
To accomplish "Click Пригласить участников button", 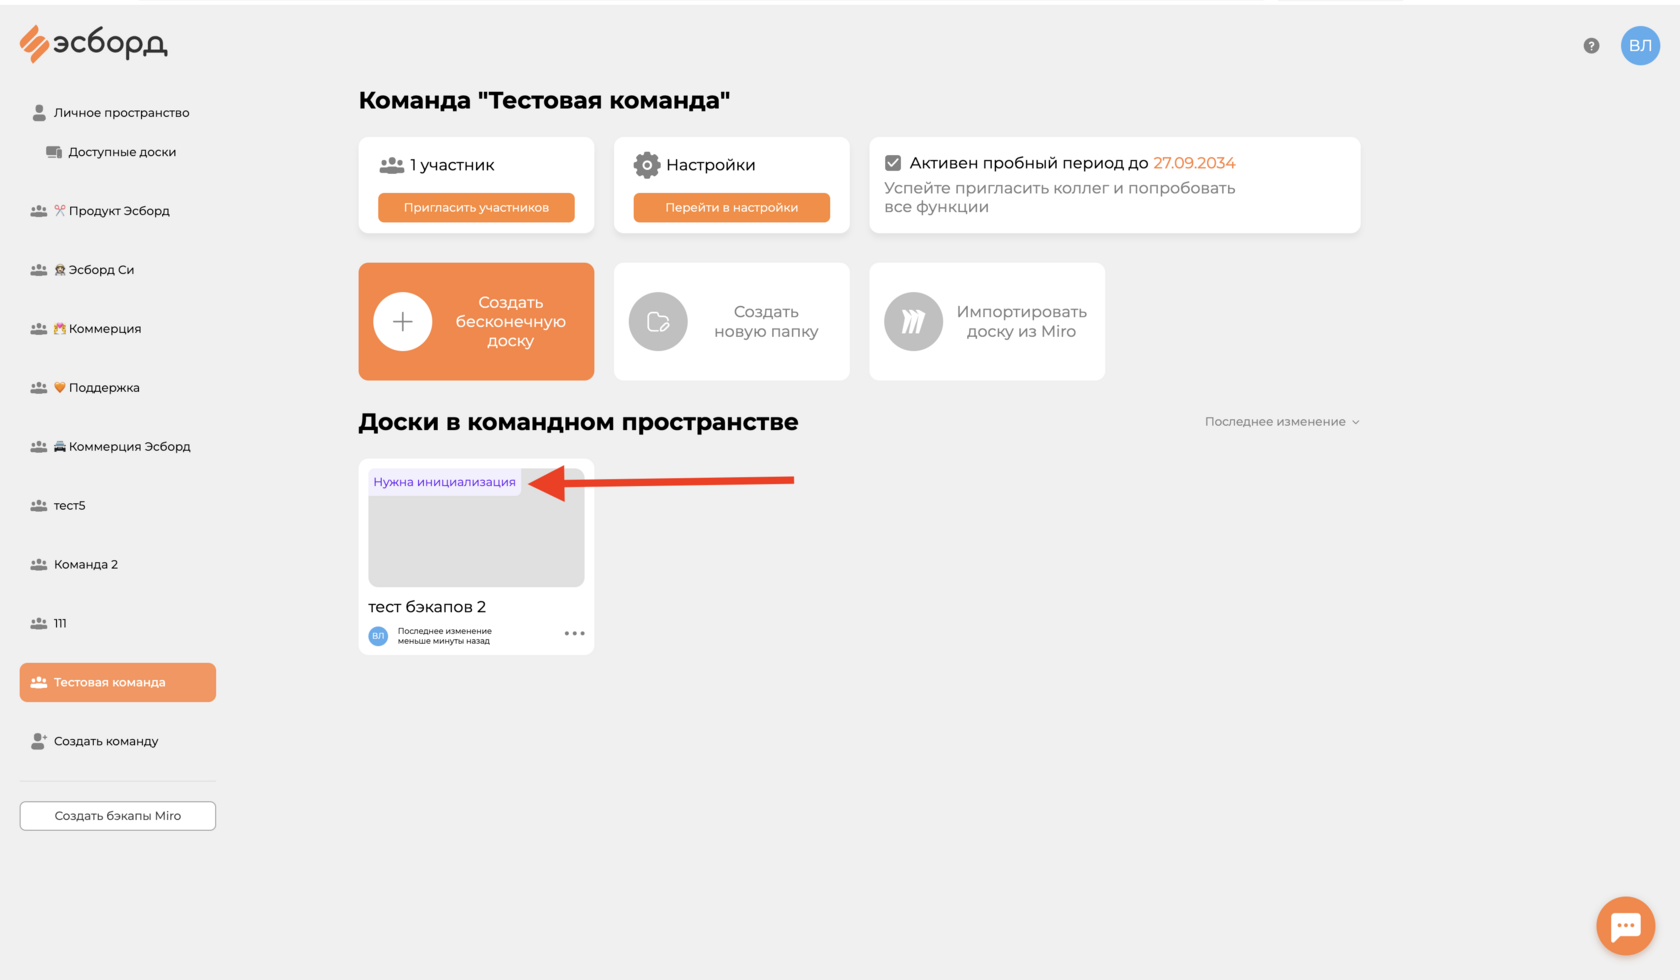I will [x=476, y=207].
